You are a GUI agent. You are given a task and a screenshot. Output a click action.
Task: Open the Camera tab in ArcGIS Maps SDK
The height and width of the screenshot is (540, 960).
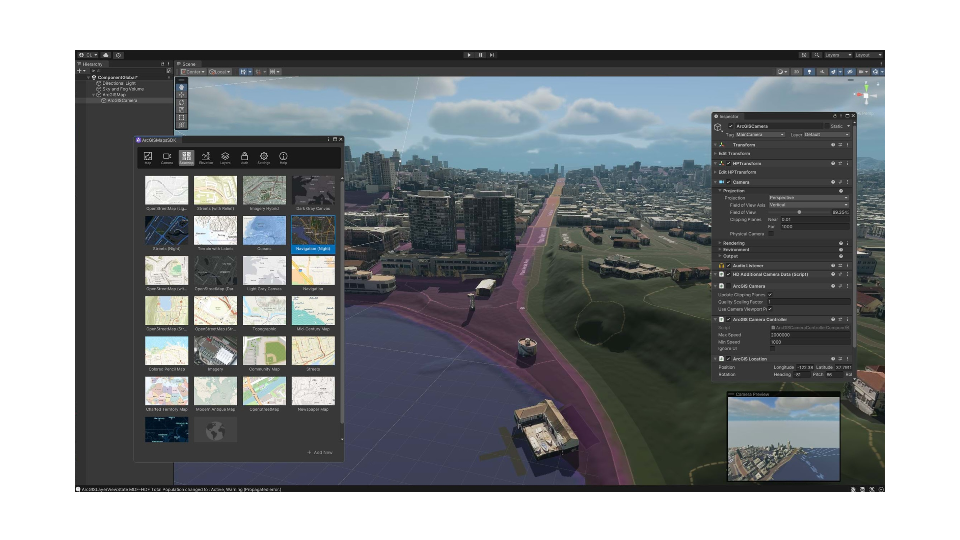[167, 158]
